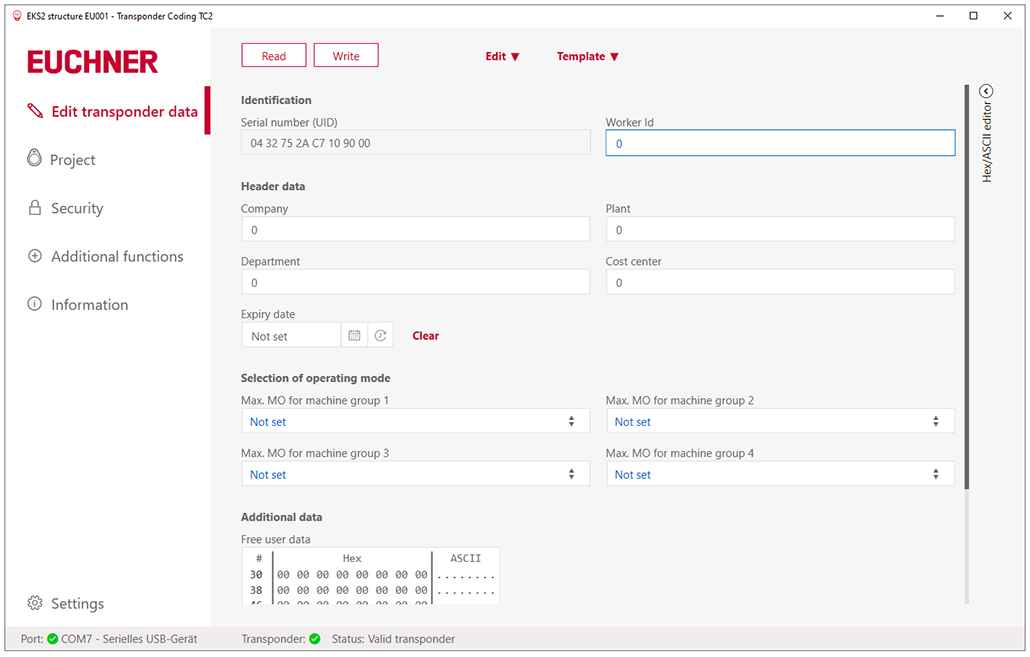Image resolution: width=1030 pixels, height=657 pixels.
Task: Click the Settings gear icon
Action: pos(35,603)
